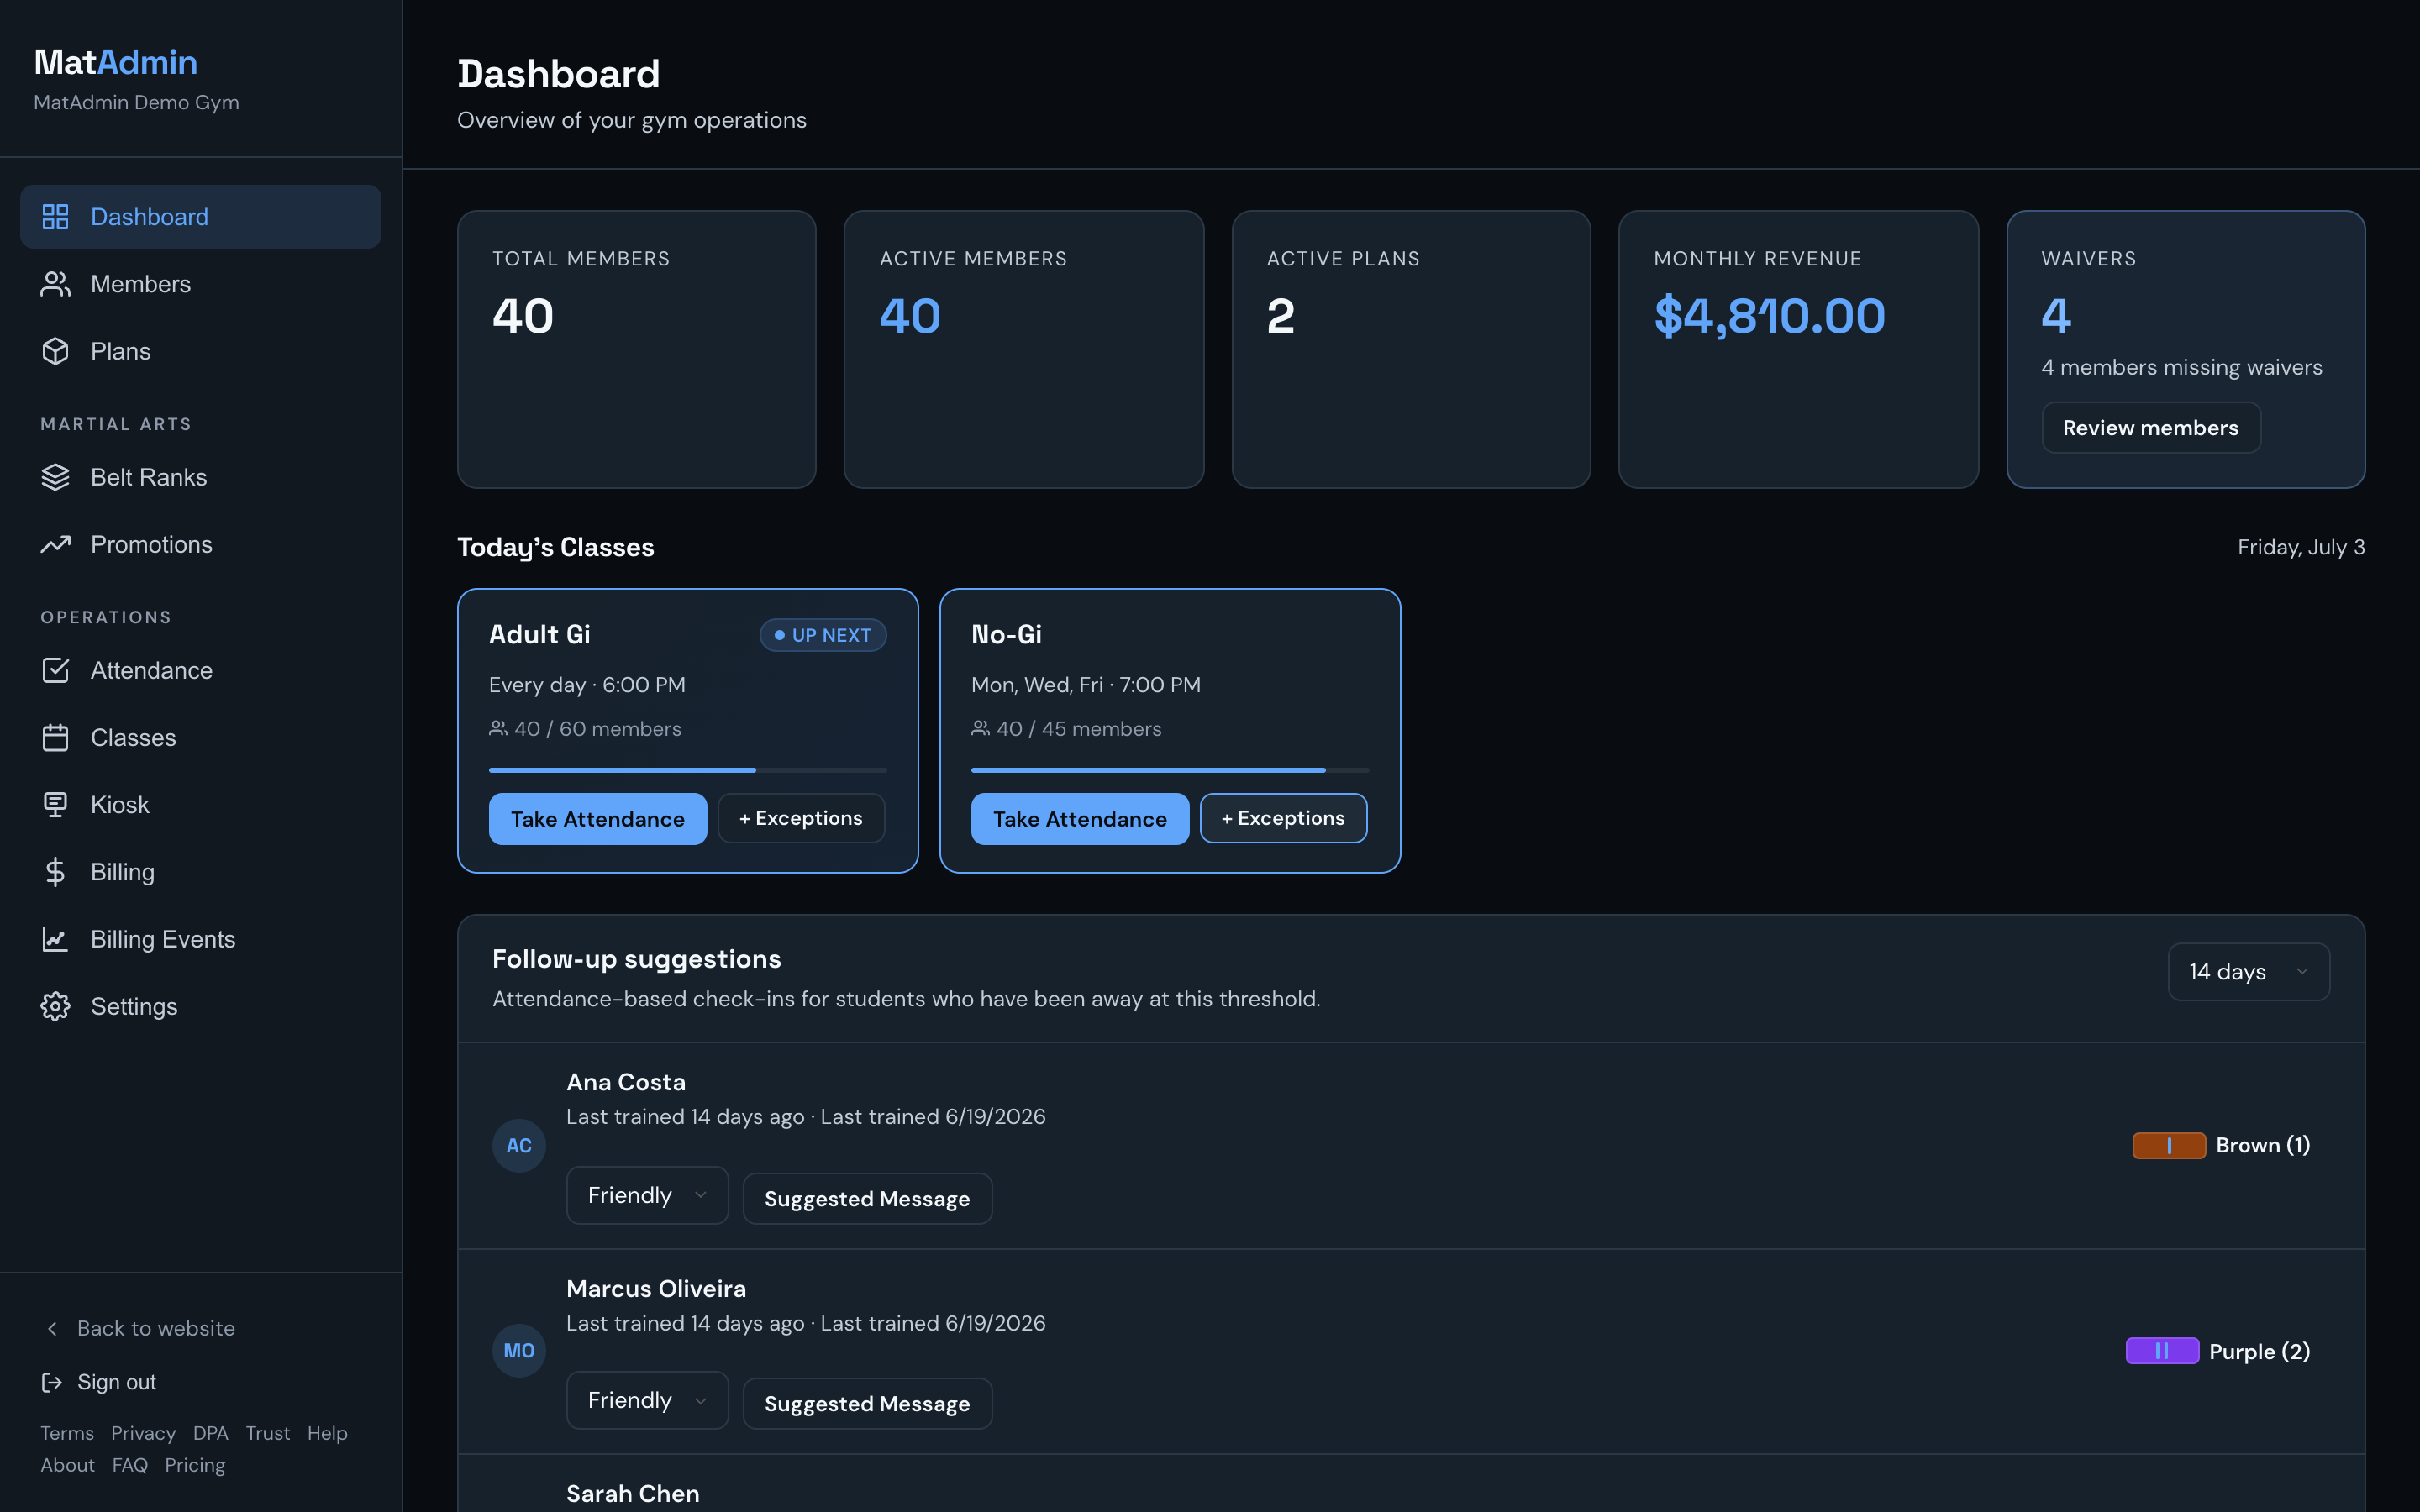The image size is (2420, 1512).
Task: Click the Total Members card
Action: coord(636,349)
